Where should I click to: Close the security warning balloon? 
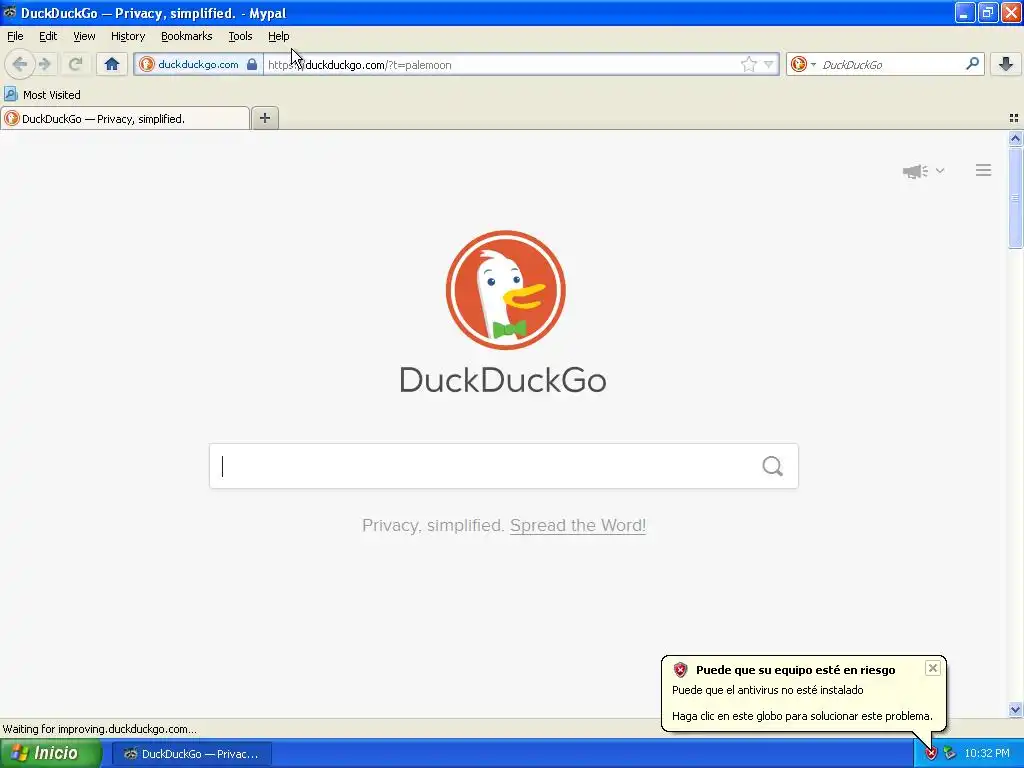(933, 667)
